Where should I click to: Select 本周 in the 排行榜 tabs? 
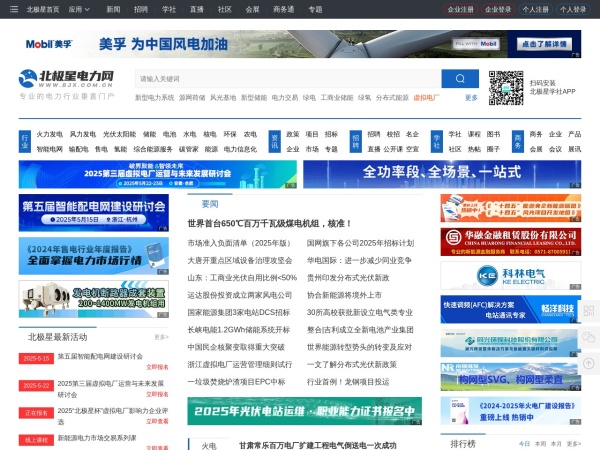[x=540, y=444]
